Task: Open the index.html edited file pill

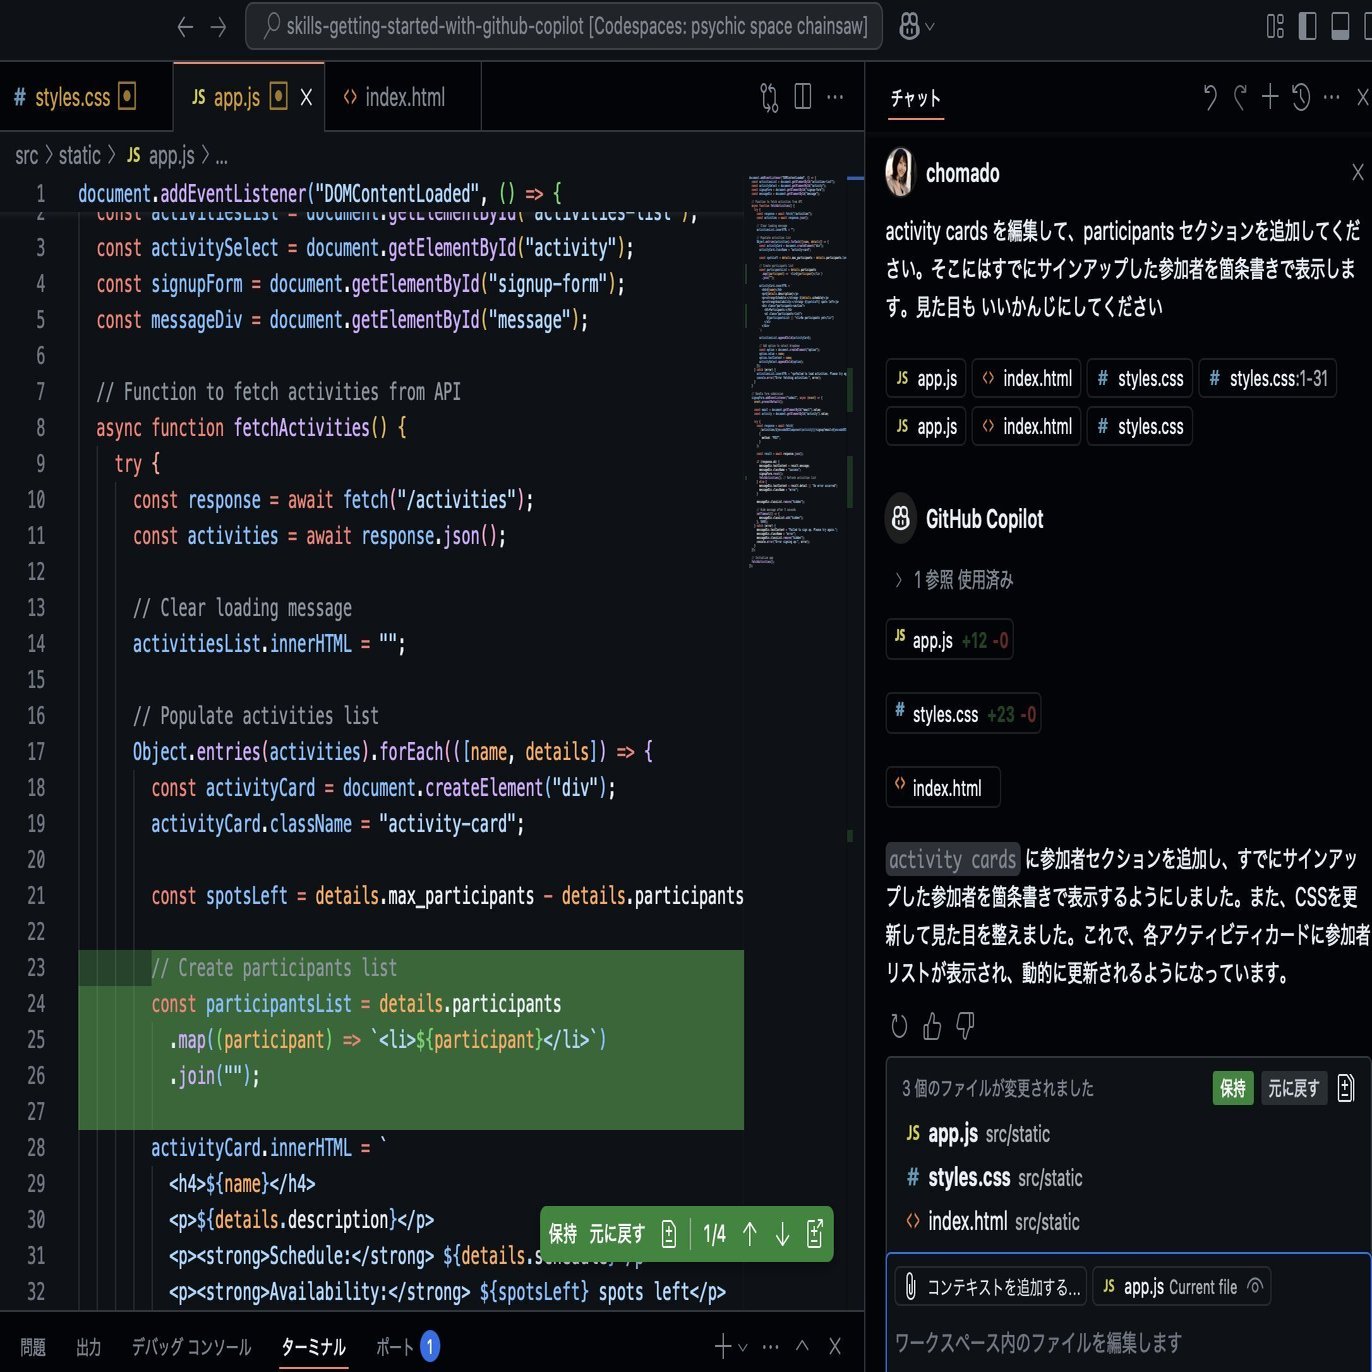Action: (943, 788)
